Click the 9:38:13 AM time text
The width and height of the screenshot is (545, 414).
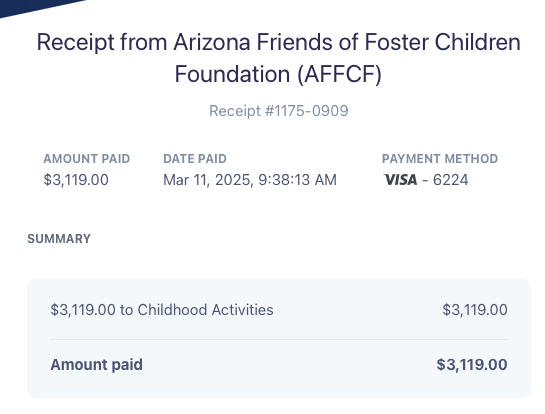(298, 180)
